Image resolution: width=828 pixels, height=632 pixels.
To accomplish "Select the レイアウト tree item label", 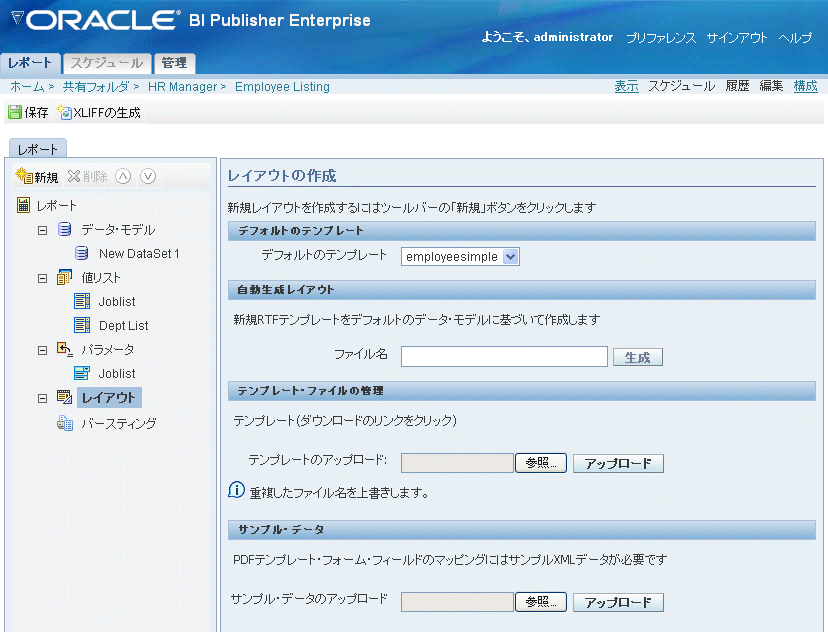I will point(109,398).
